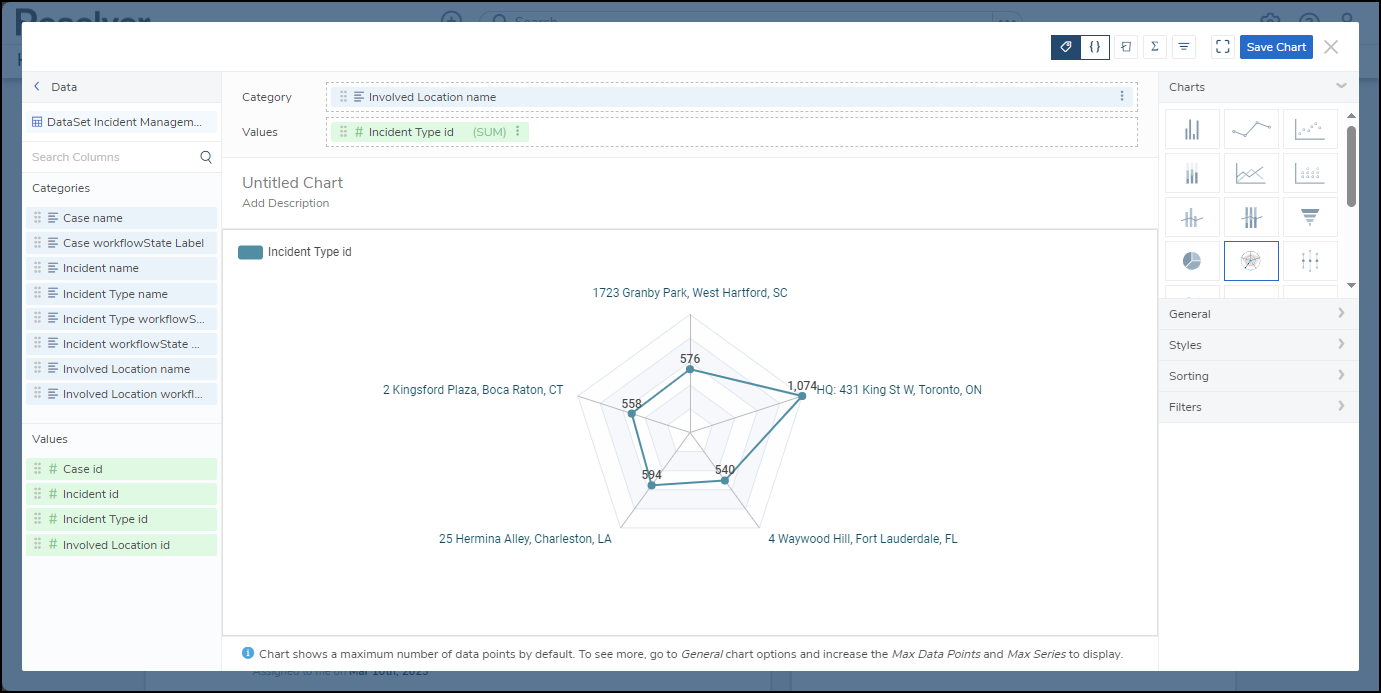Screen dimensions: 1381x693
Task: Click the Save Chart button
Action: point(1276,47)
